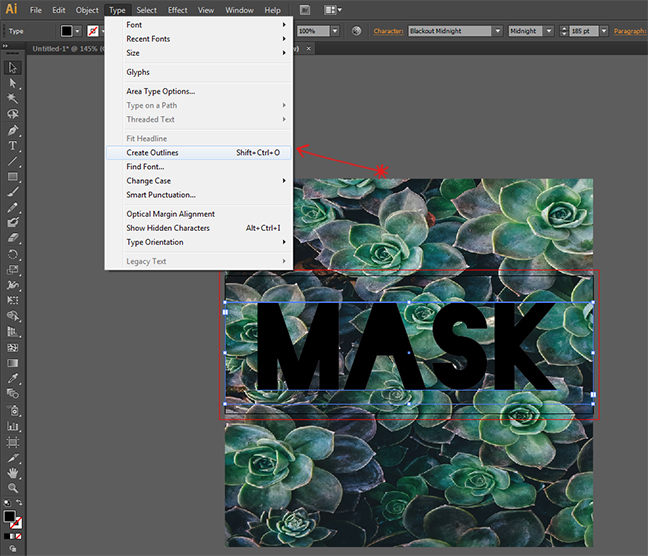
Task: Select the Mesh tool
Action: coord(13,348)
